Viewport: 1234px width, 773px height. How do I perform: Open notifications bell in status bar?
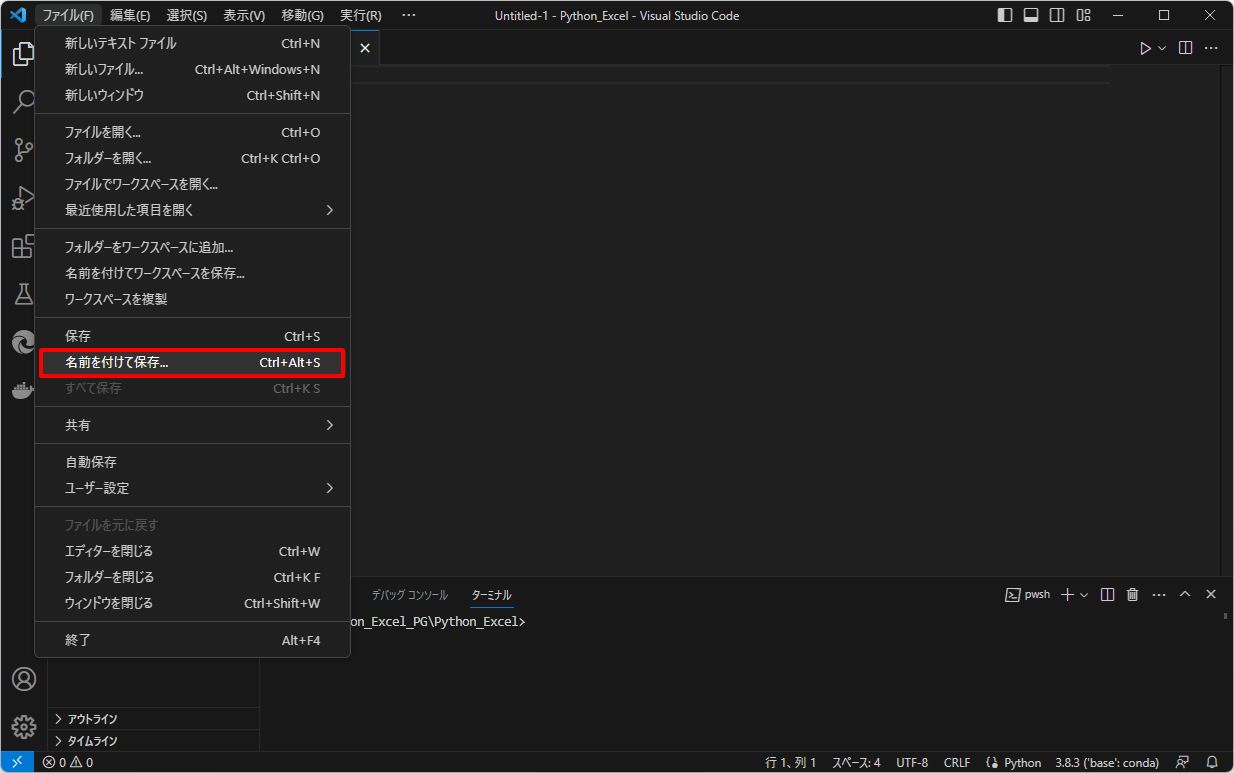coord(1212,762)
